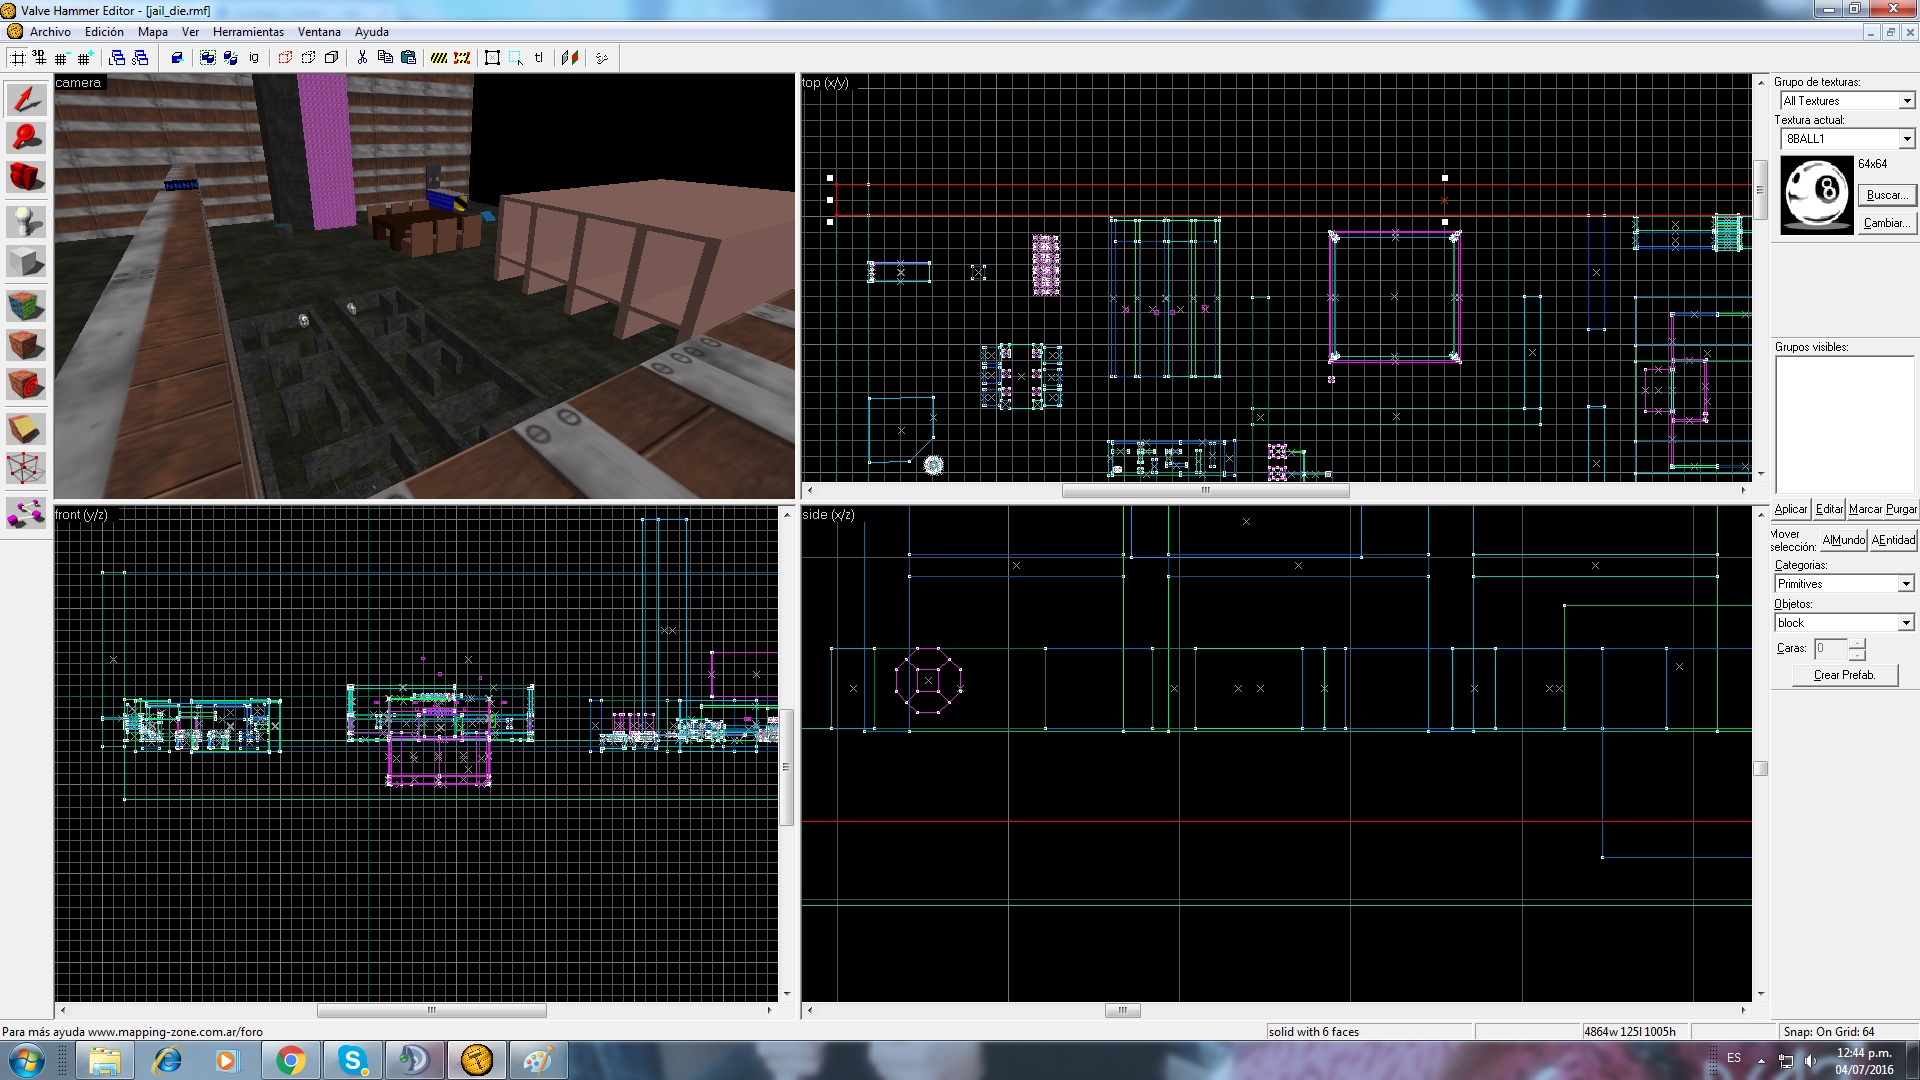Click the 8-ball texture preview
Viewport: 1920px width, 1080px height.
pyautogui.click(x=1817, y=195)
